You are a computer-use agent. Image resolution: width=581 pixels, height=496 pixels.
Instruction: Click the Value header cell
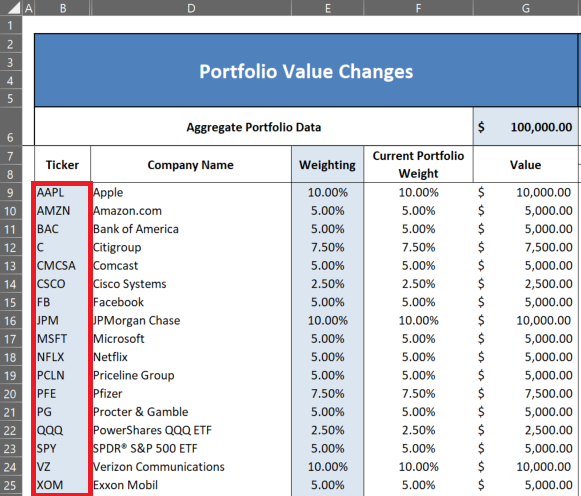(x=525, y=164)
